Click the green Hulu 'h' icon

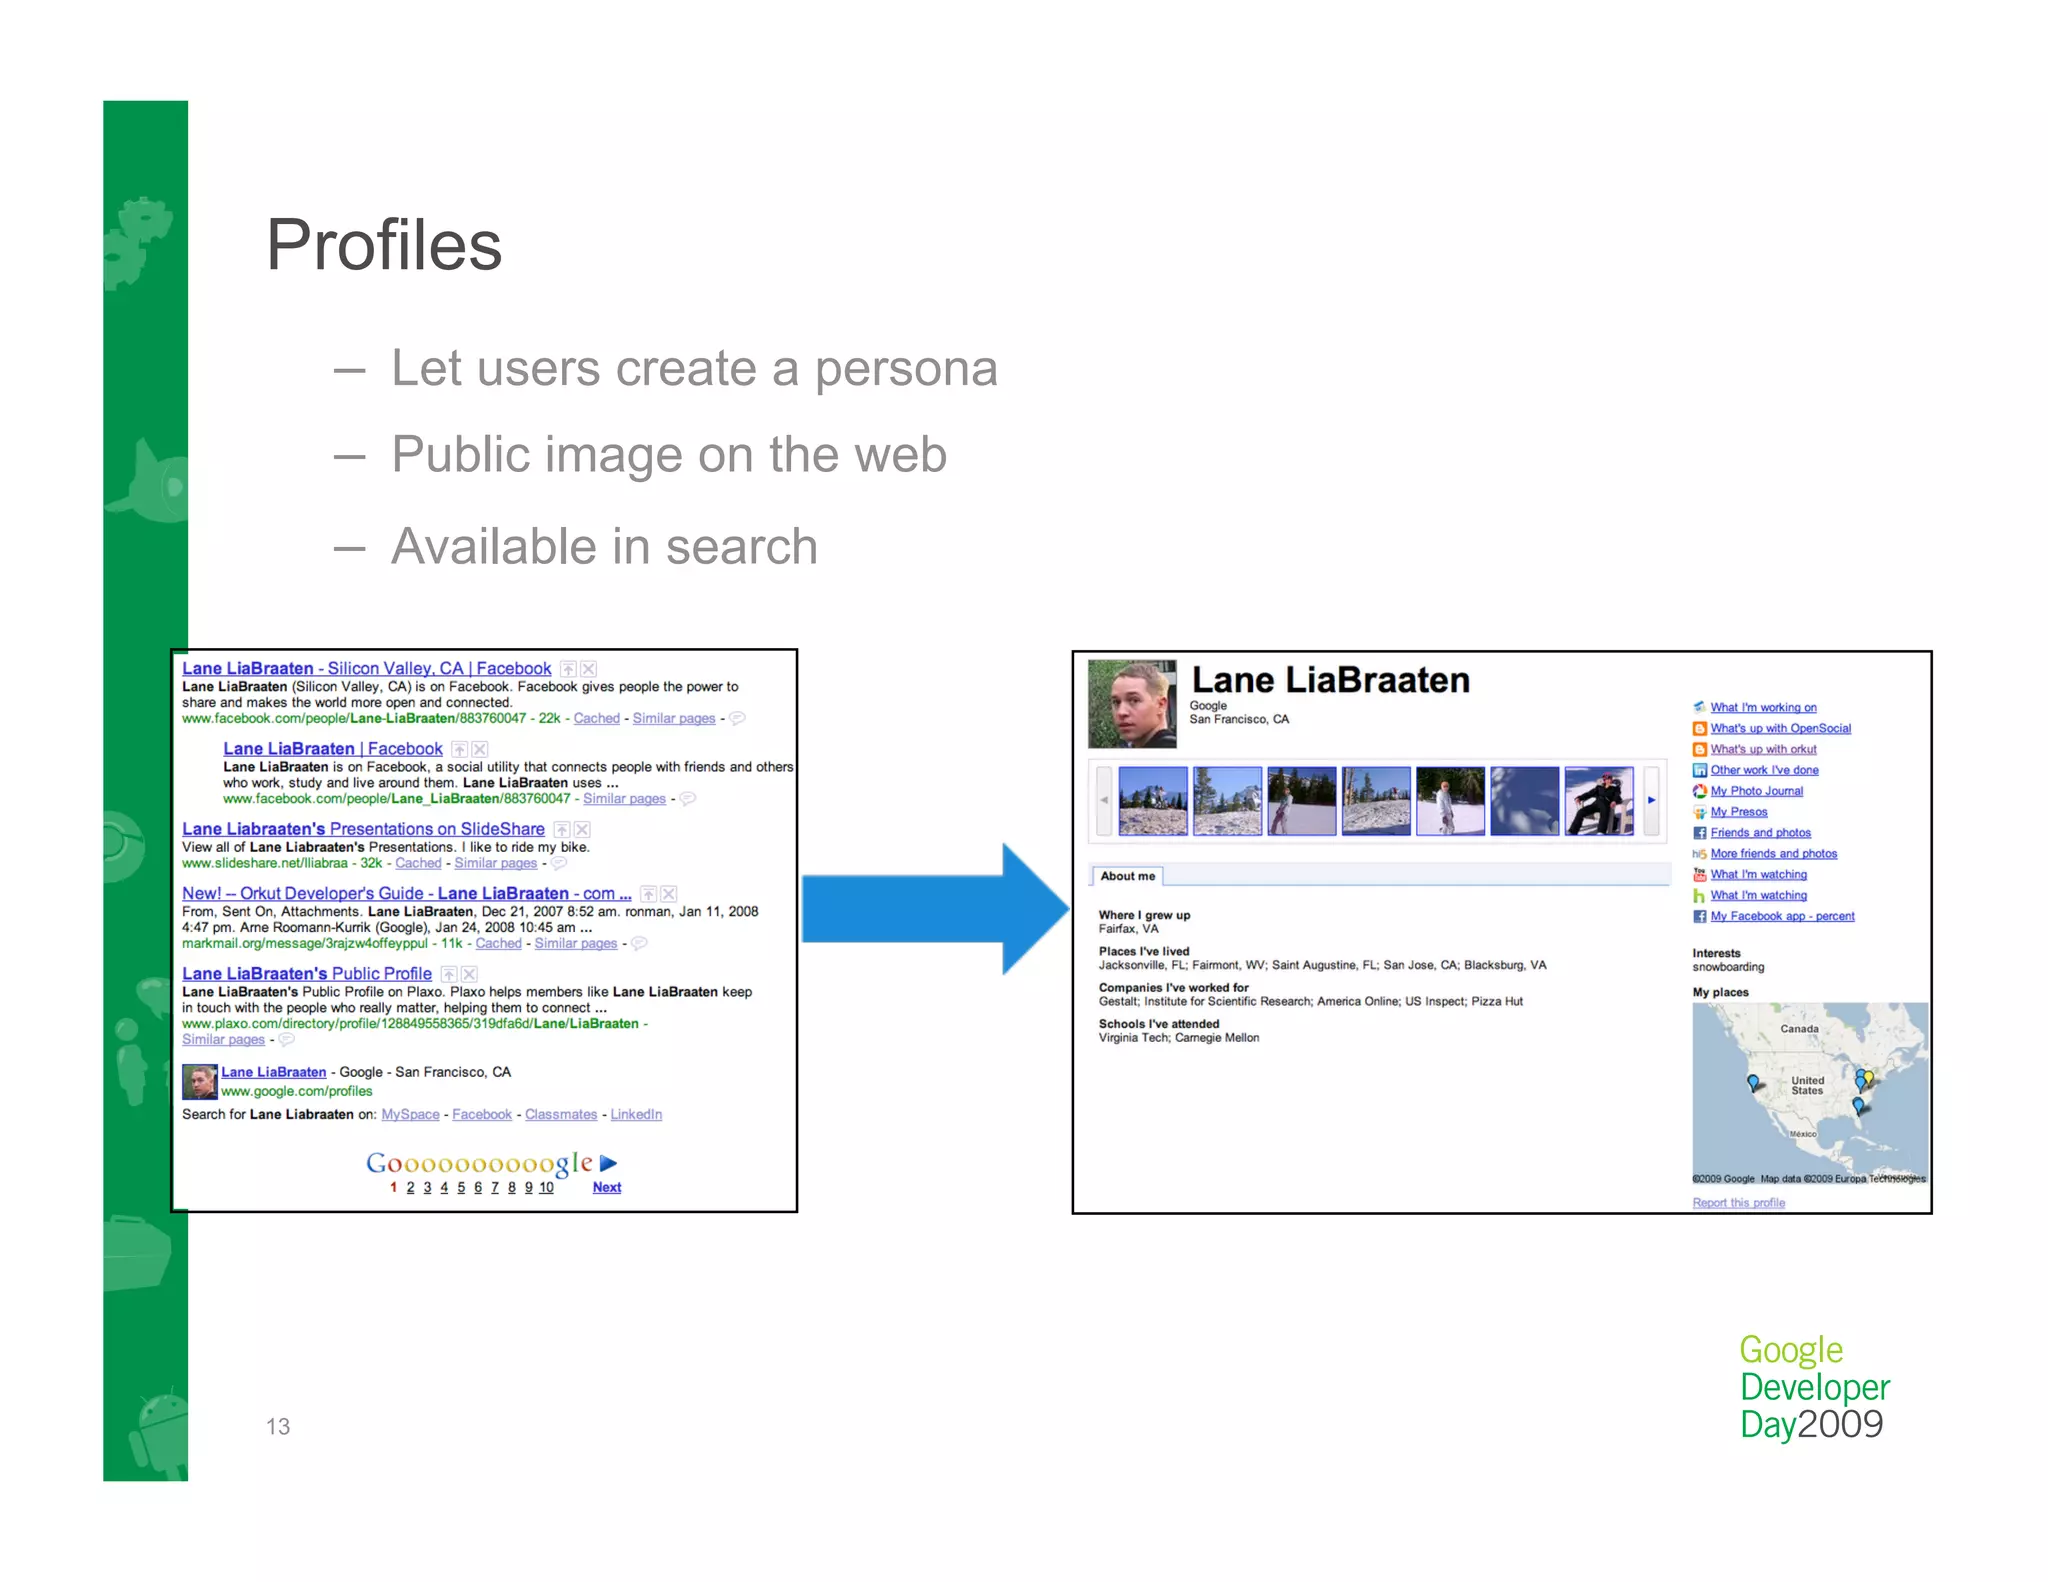[x=1699, y=895]
